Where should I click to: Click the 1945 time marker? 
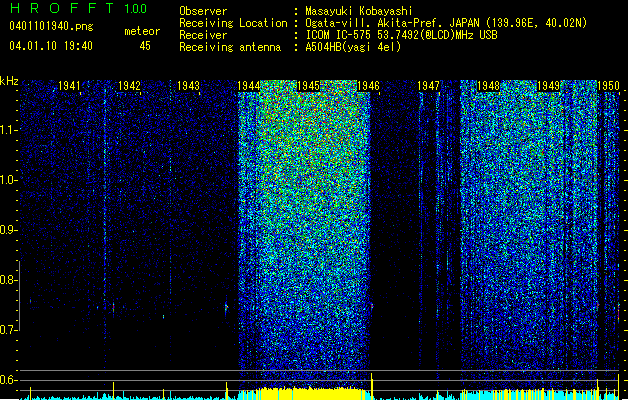pos(308,86)
